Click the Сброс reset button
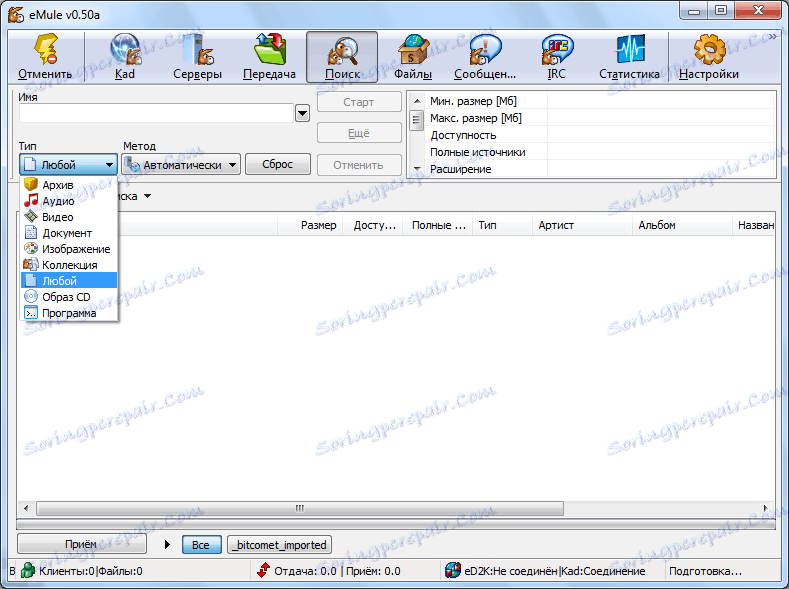The height and width of the screenshot is (589, 789). click(x=278, y=164)
